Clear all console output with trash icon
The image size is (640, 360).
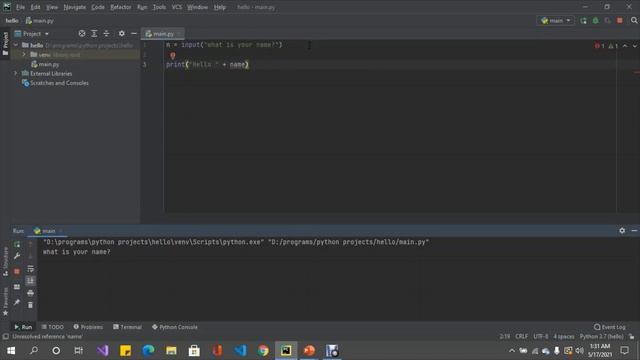pyautogui.click(x=31, y=305)
